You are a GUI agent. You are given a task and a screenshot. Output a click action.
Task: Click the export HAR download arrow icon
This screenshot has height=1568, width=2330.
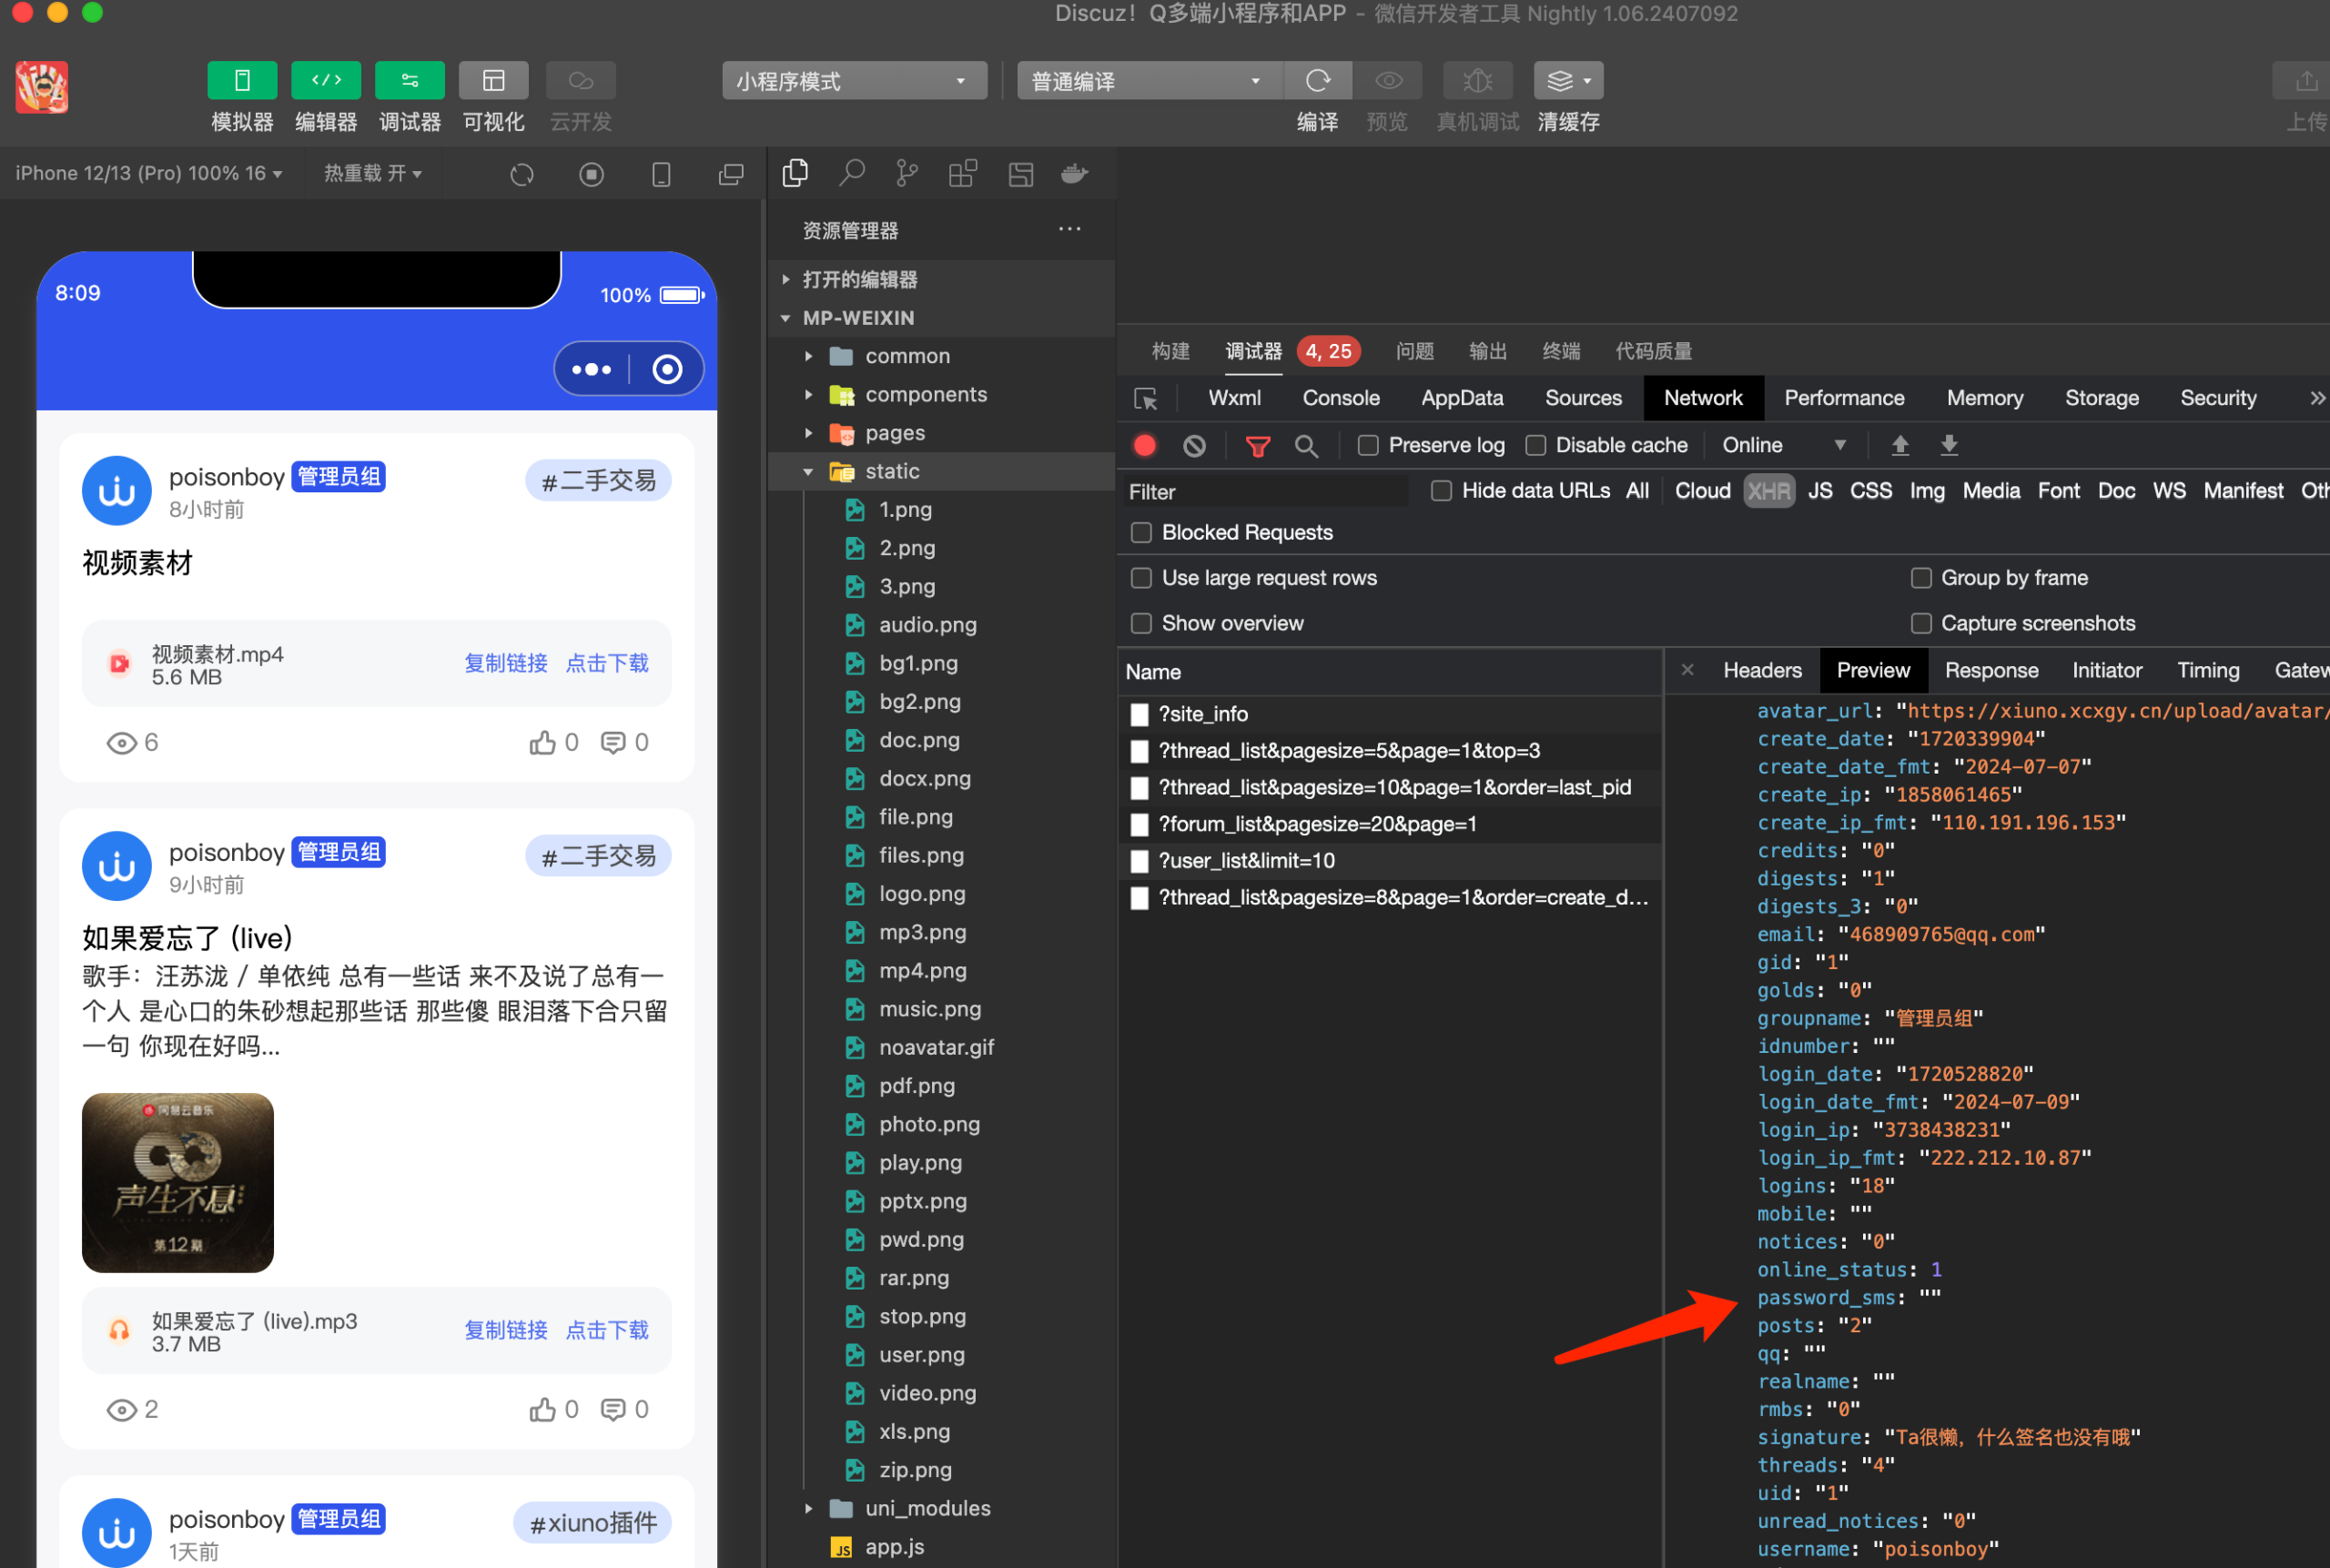(x=1949, y=446)
